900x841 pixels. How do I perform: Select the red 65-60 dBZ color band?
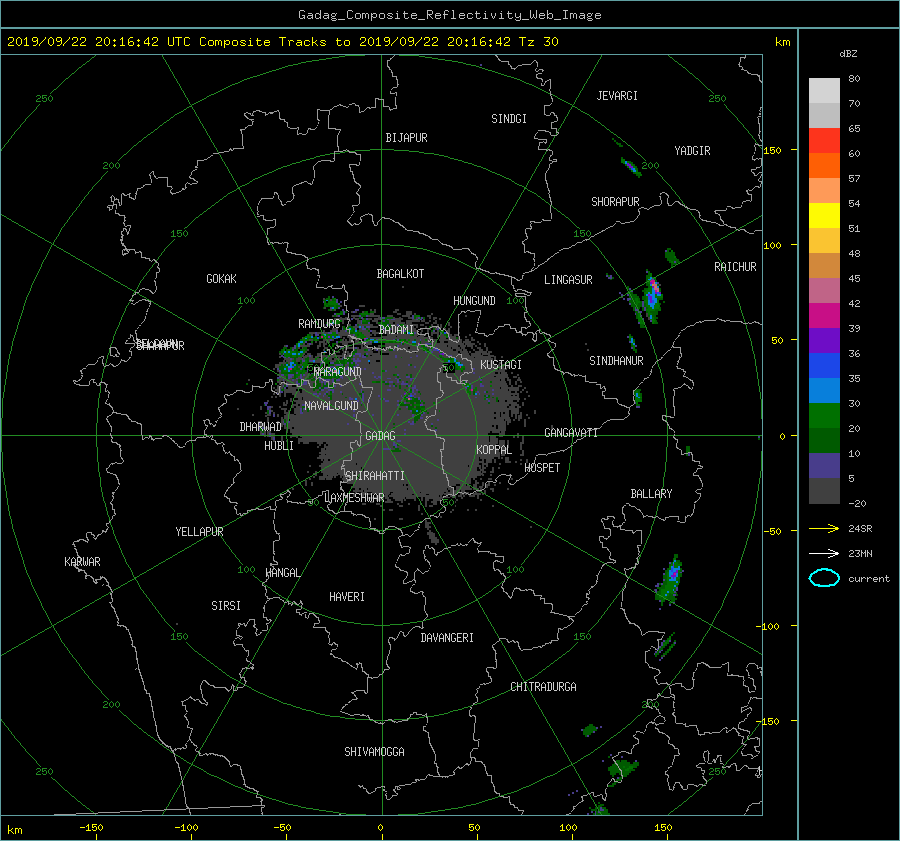(x=824, y=140)
